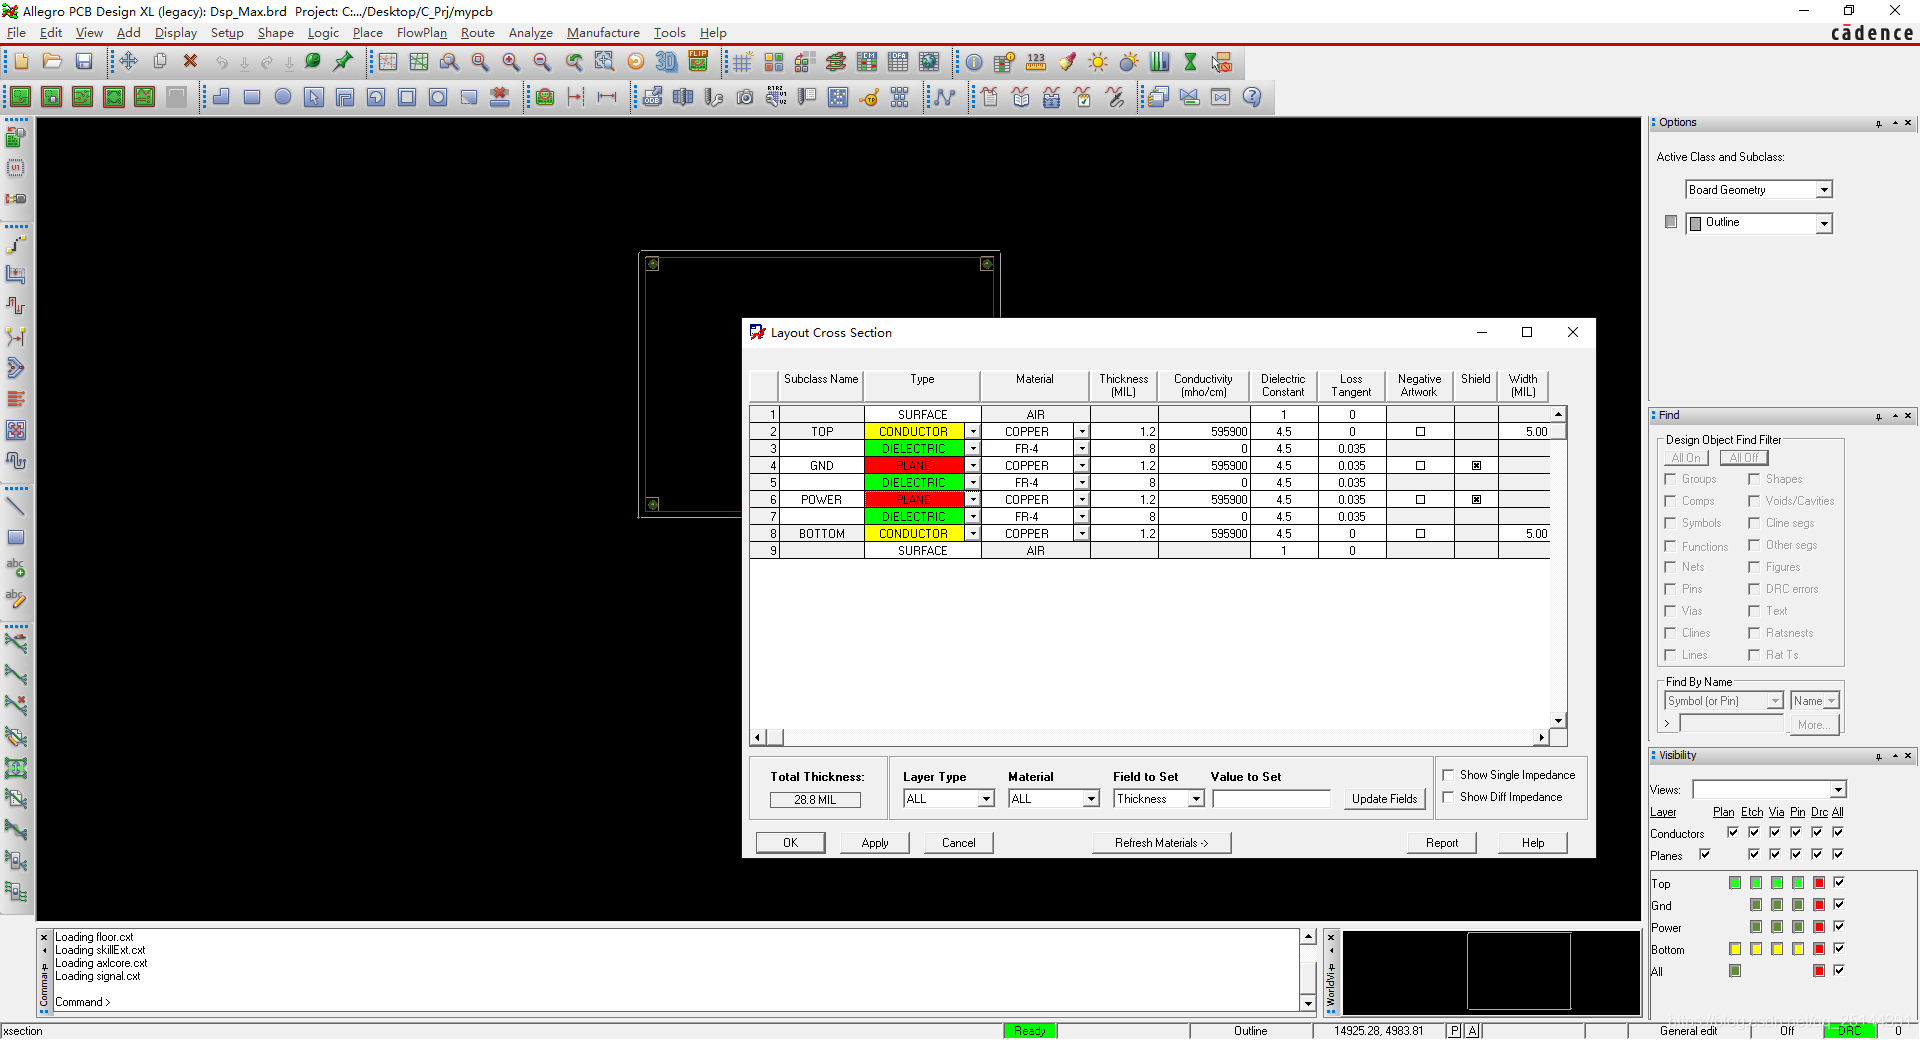
Task: Open the Analyze menu
Action: pyautogui.click(x=530, y=33)
